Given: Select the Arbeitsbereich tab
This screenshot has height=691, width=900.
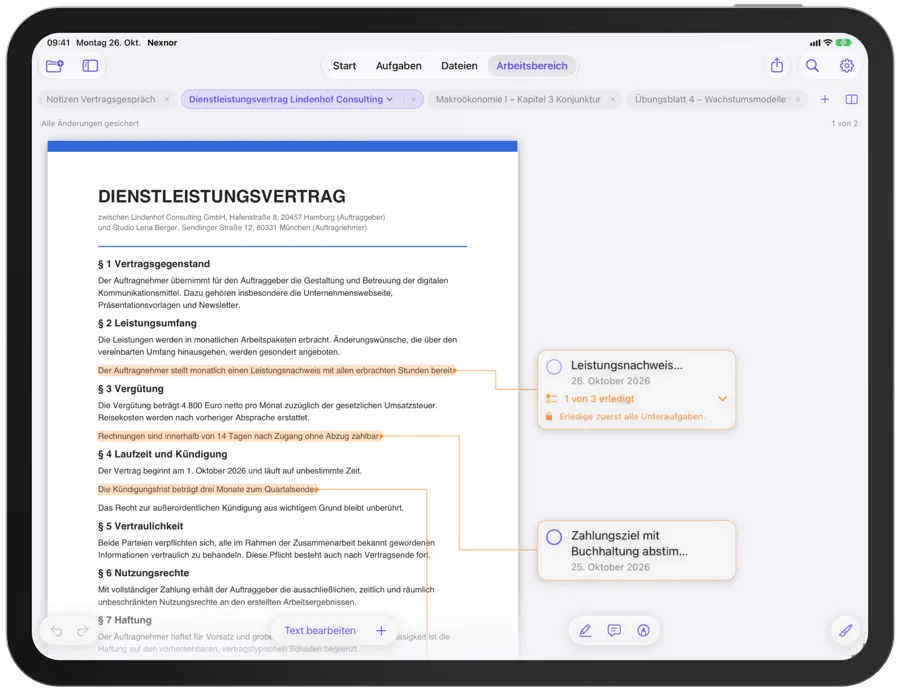Looking at the screenshot, I should click(x=532, y=66).
